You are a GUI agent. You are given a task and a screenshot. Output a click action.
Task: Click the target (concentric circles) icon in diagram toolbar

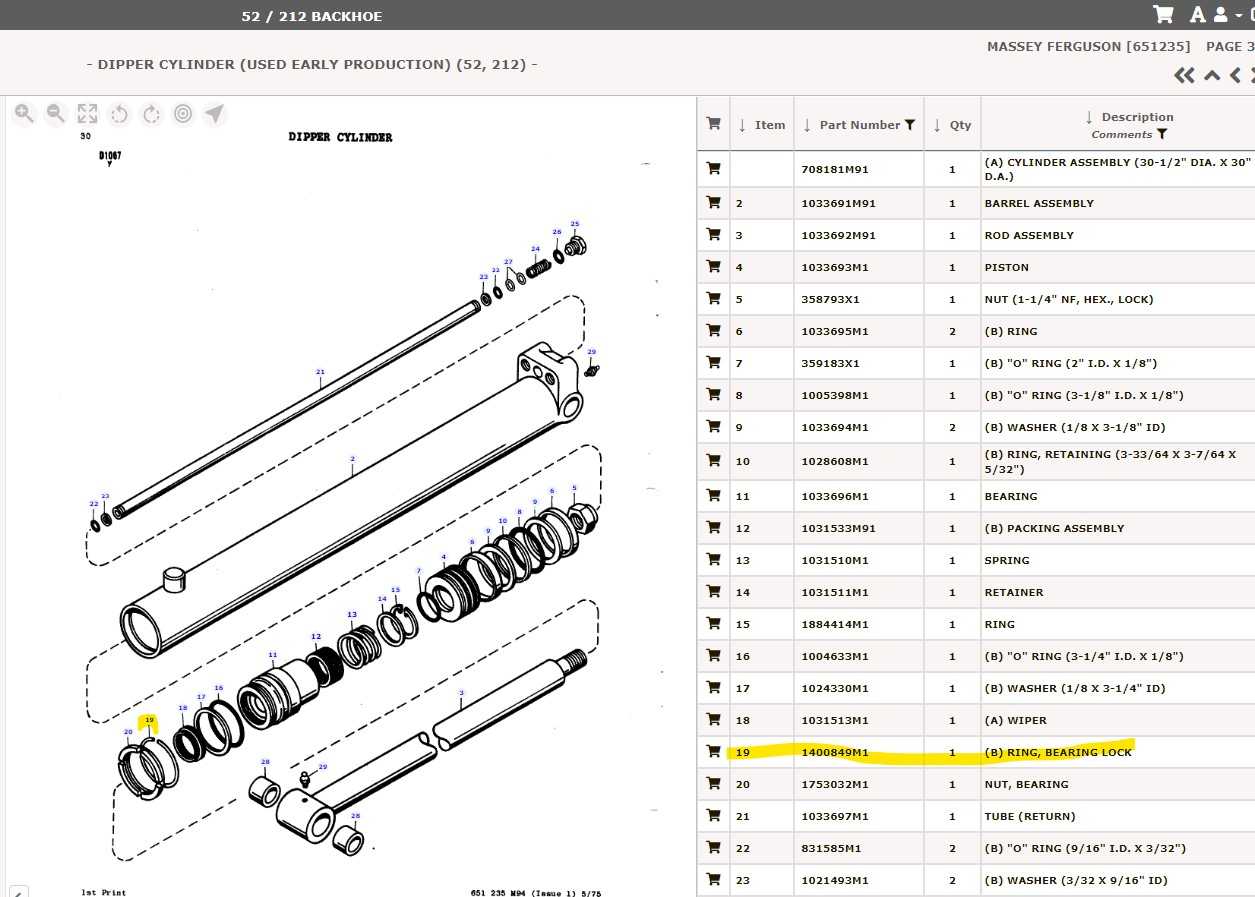(x=183, y=114)
